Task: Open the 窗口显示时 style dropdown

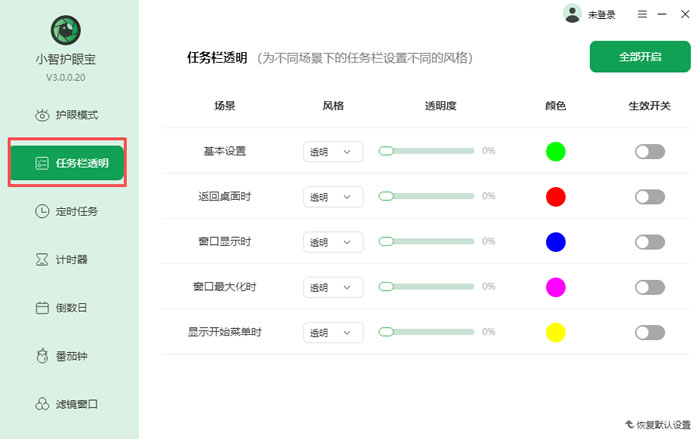Action: 333,242
